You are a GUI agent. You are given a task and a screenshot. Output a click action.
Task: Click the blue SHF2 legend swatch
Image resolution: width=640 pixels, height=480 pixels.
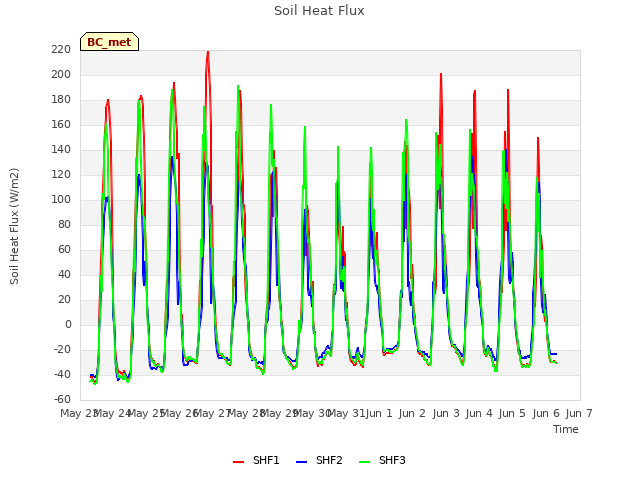tap(302, 462)
